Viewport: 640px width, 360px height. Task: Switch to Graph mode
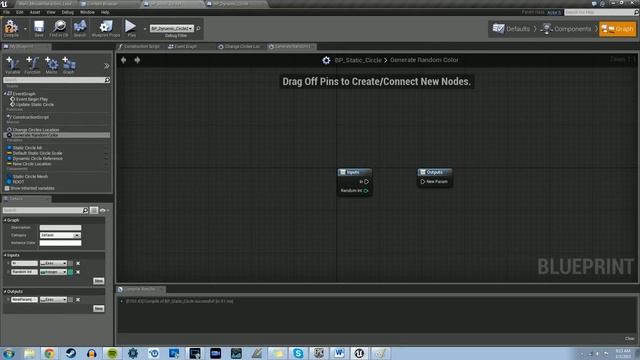coord(618,29)
